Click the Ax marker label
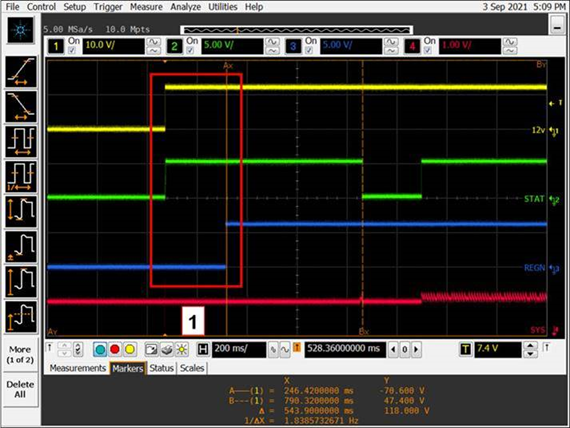This screenshot has width=570, height=428. point(228,66)
